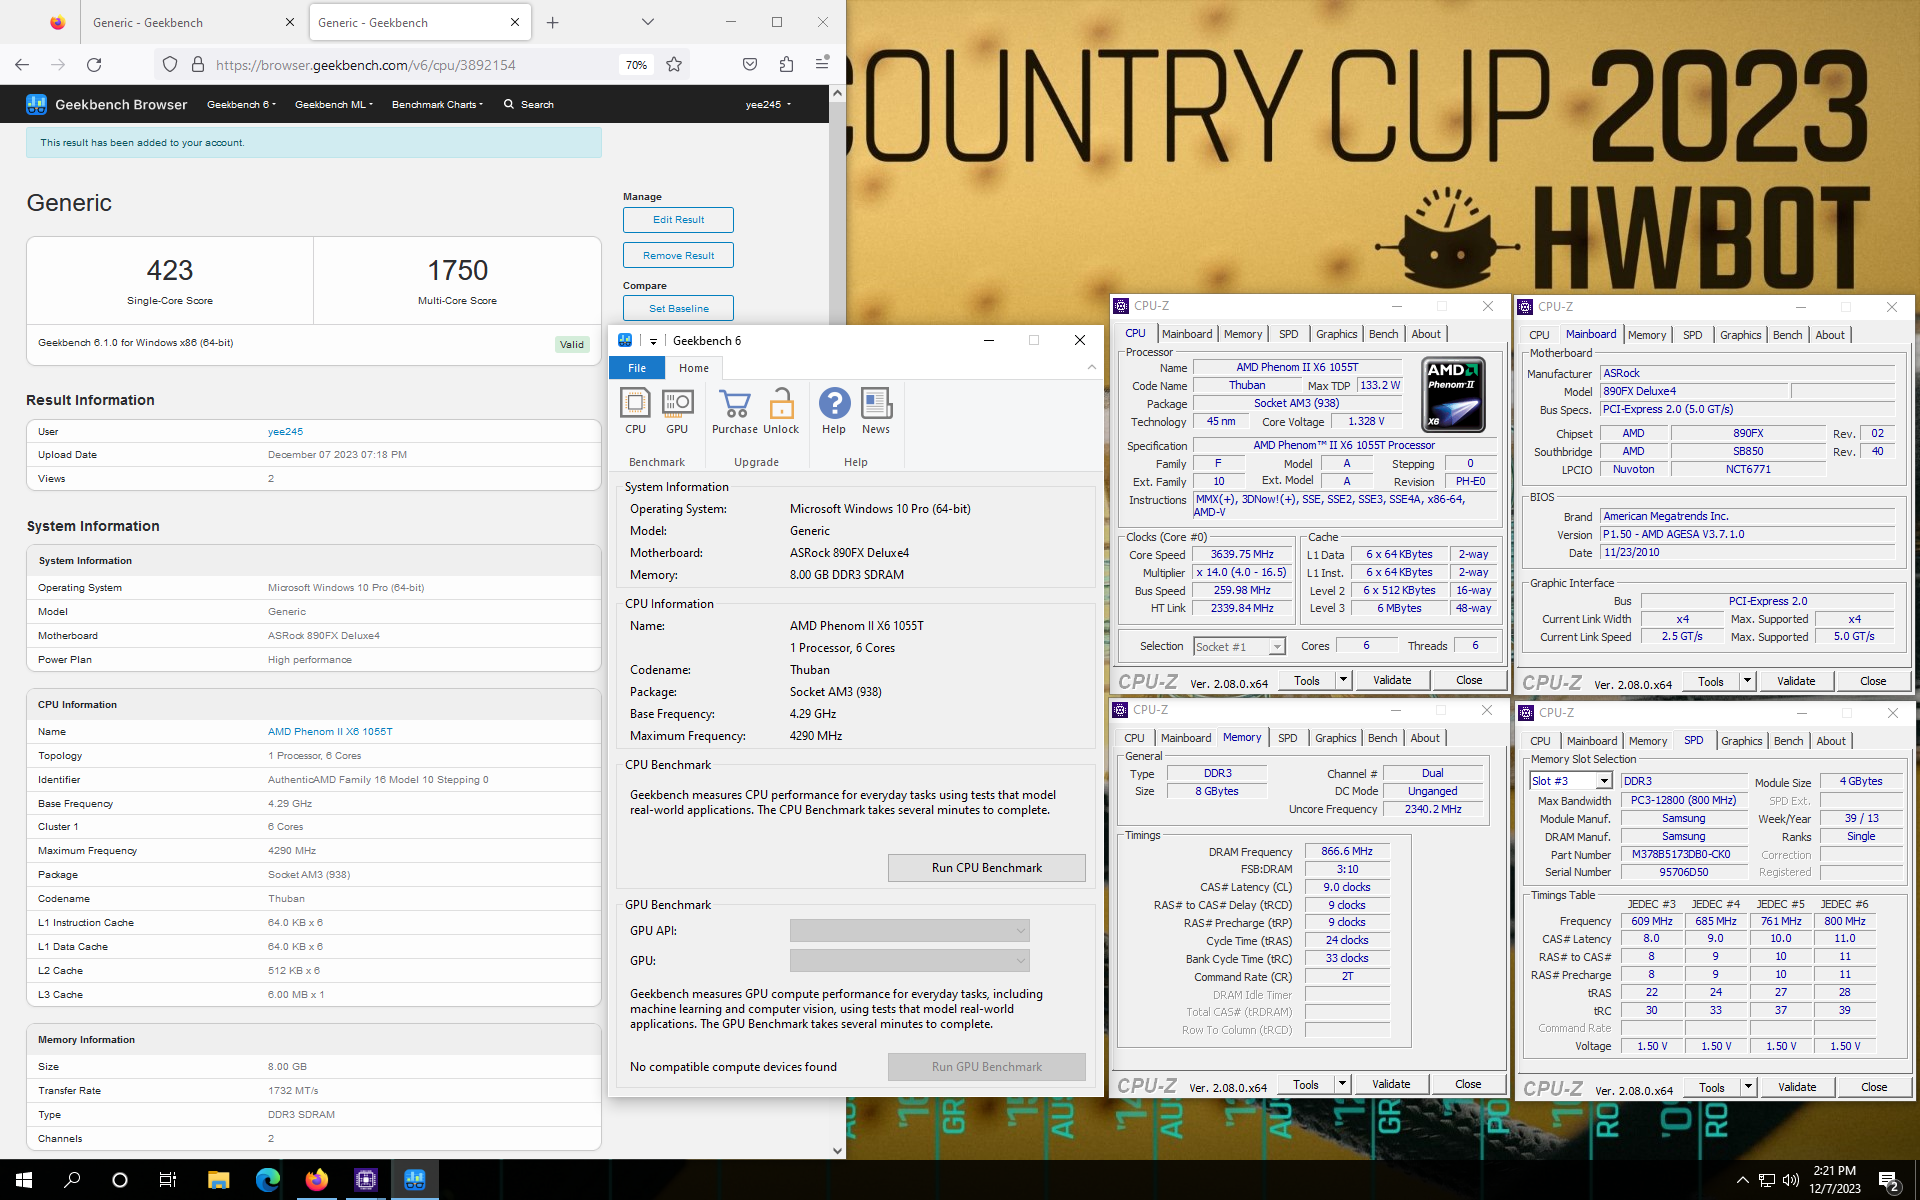This screenshot has width=1920, height=1200.
Task: Click the CPU benchmark icon in Geekbench 6
Action: coord(635,411)
